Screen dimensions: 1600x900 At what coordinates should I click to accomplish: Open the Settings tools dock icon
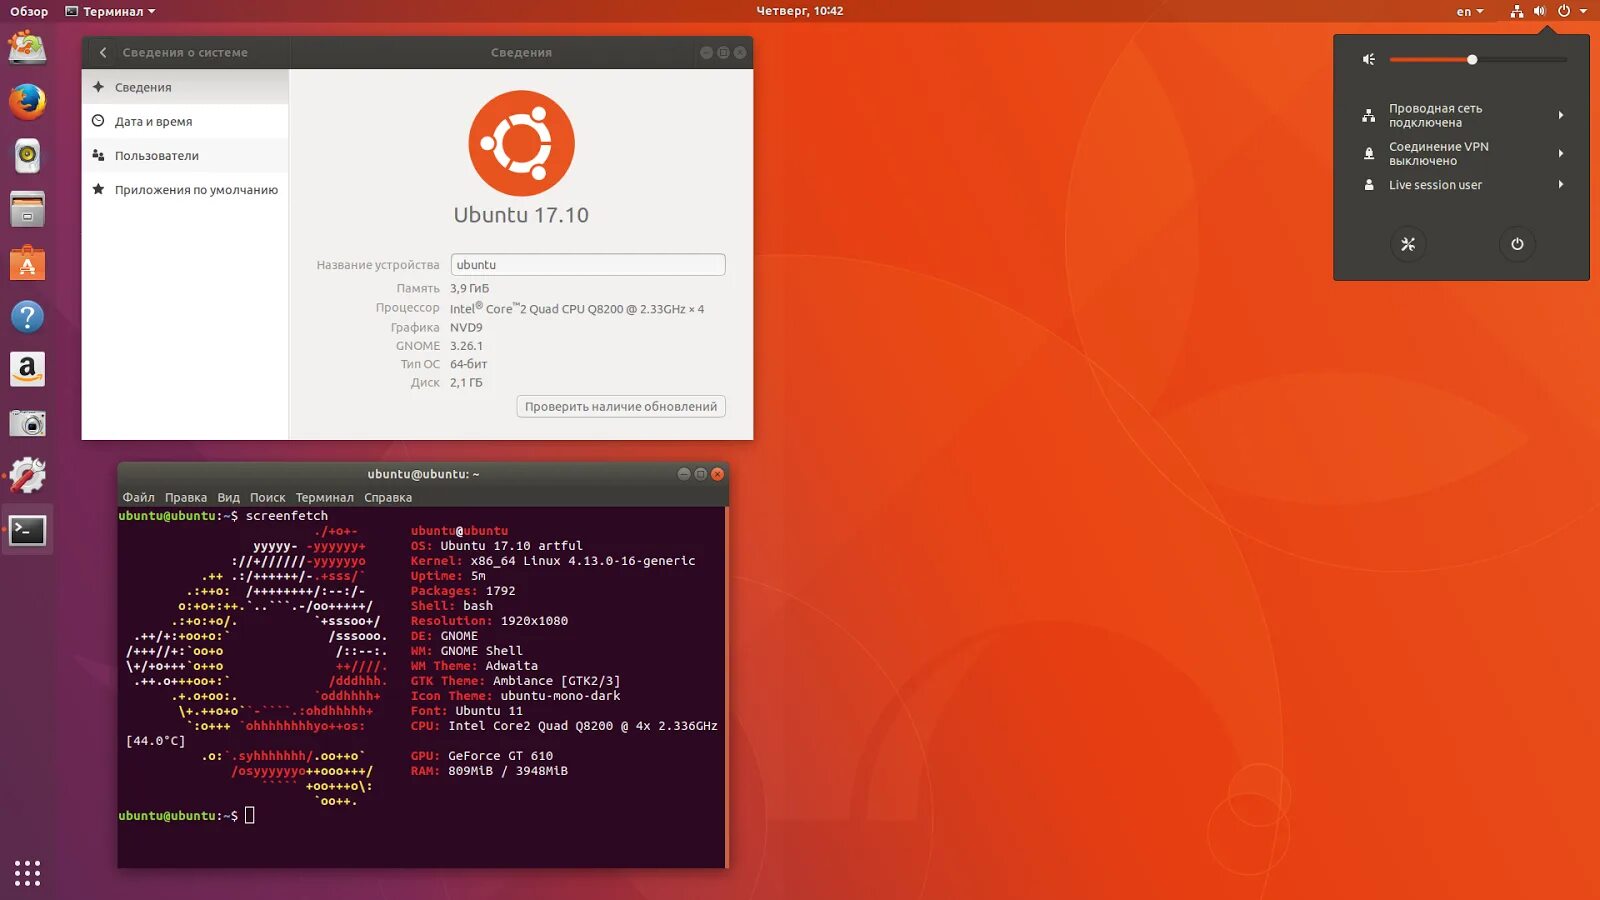click(27, 476)
